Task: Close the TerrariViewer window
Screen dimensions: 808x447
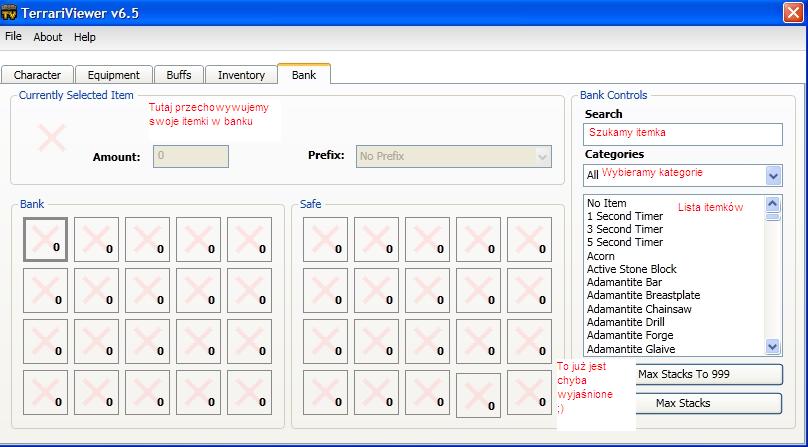Action: [793, 12]
